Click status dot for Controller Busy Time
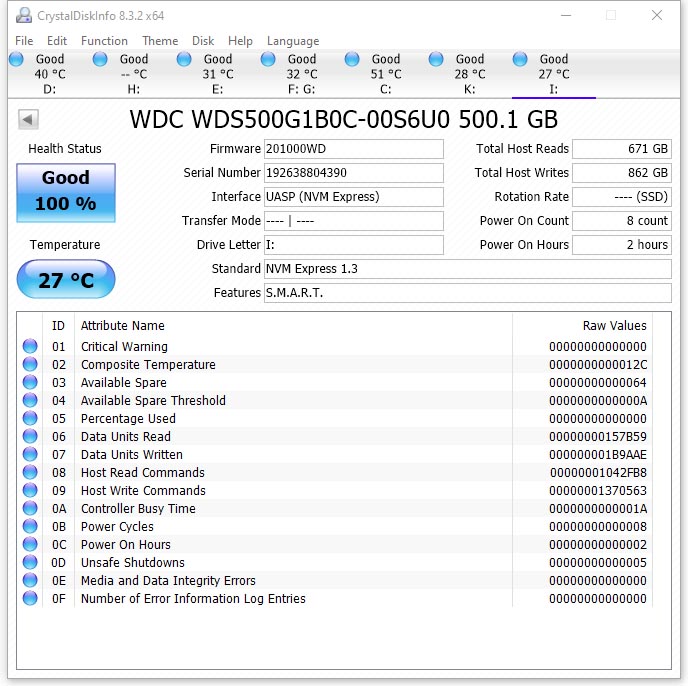Screen dimensions: 688x686 point(30,508)
